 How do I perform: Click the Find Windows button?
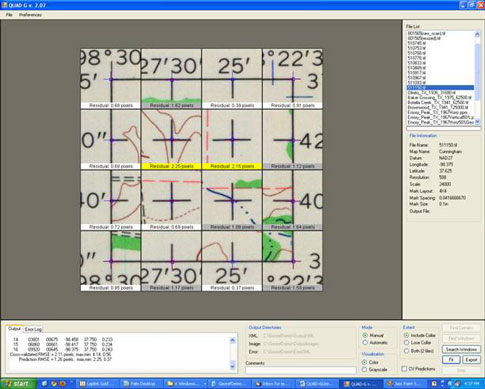461,338
